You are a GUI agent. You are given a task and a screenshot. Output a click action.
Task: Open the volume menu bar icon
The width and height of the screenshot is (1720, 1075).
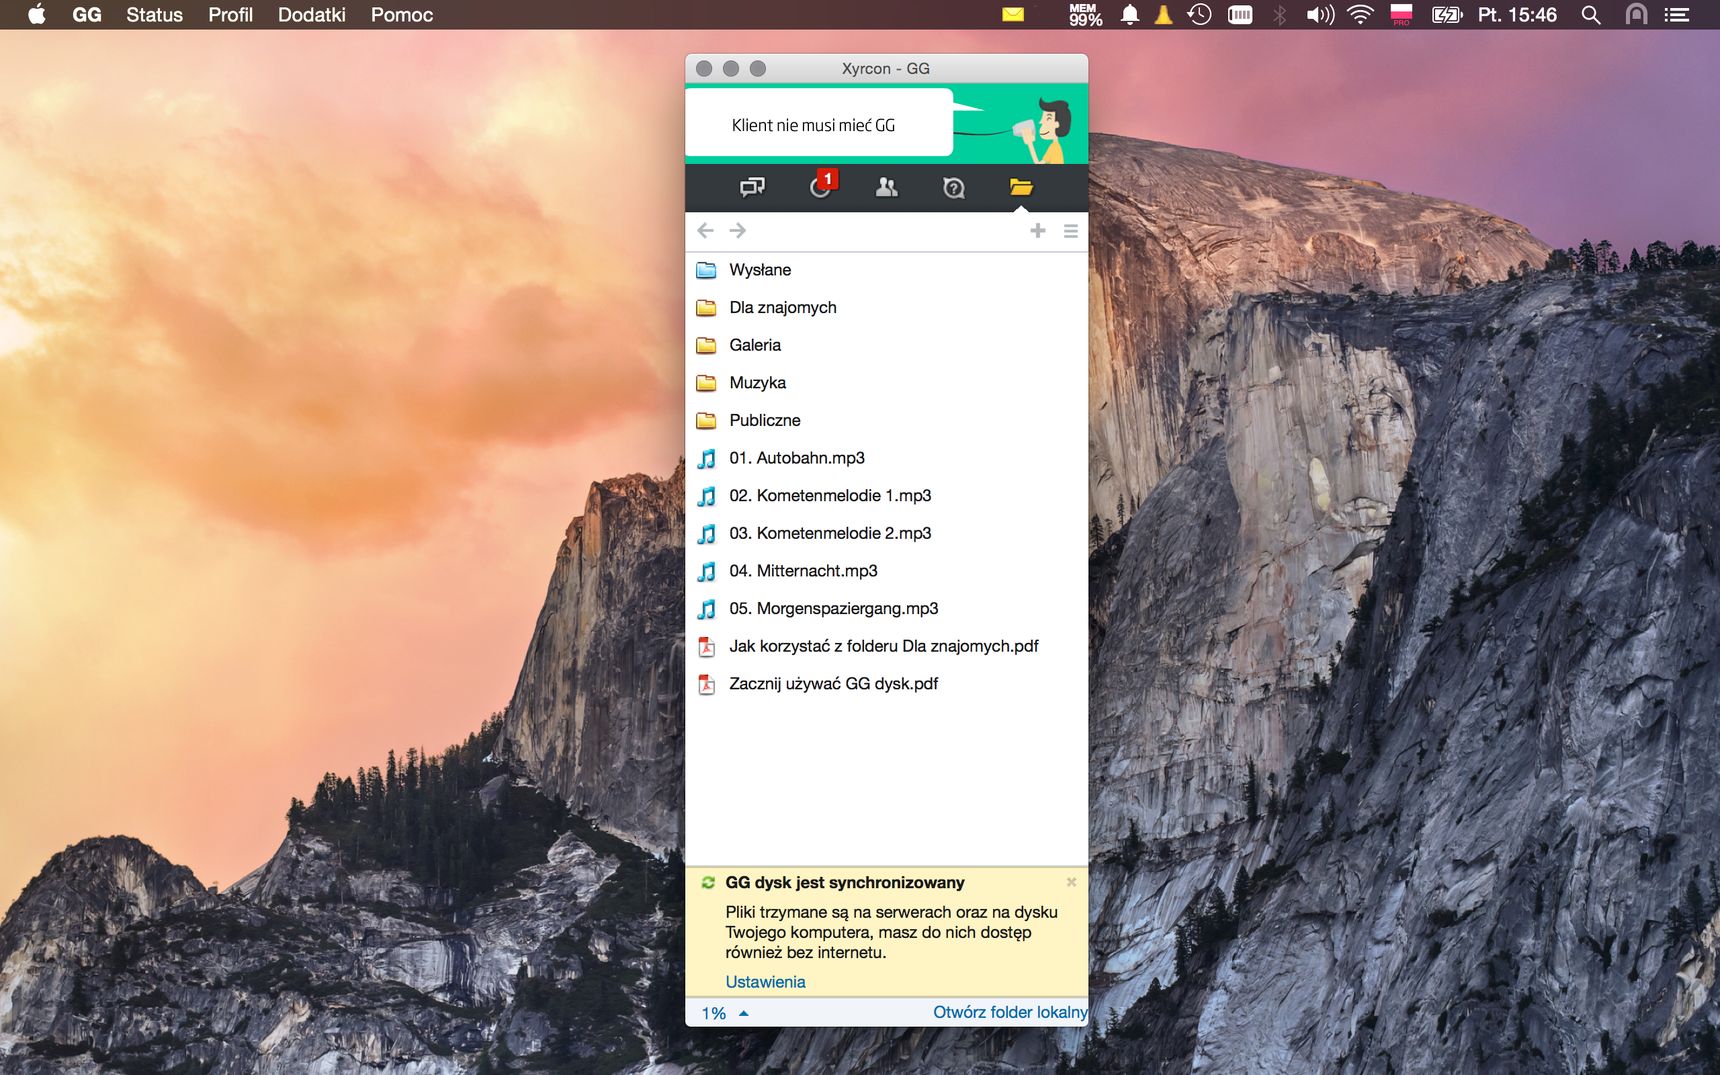pyautogui.click(x=1320, y=14)
